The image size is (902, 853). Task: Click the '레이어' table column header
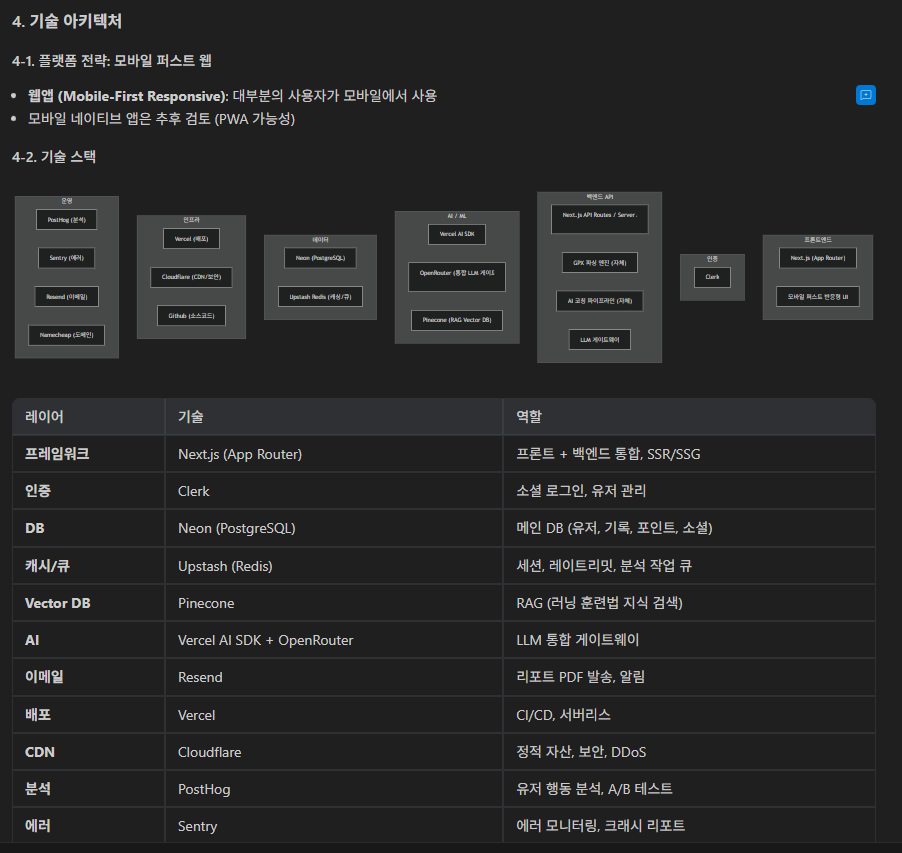point(89,416)
